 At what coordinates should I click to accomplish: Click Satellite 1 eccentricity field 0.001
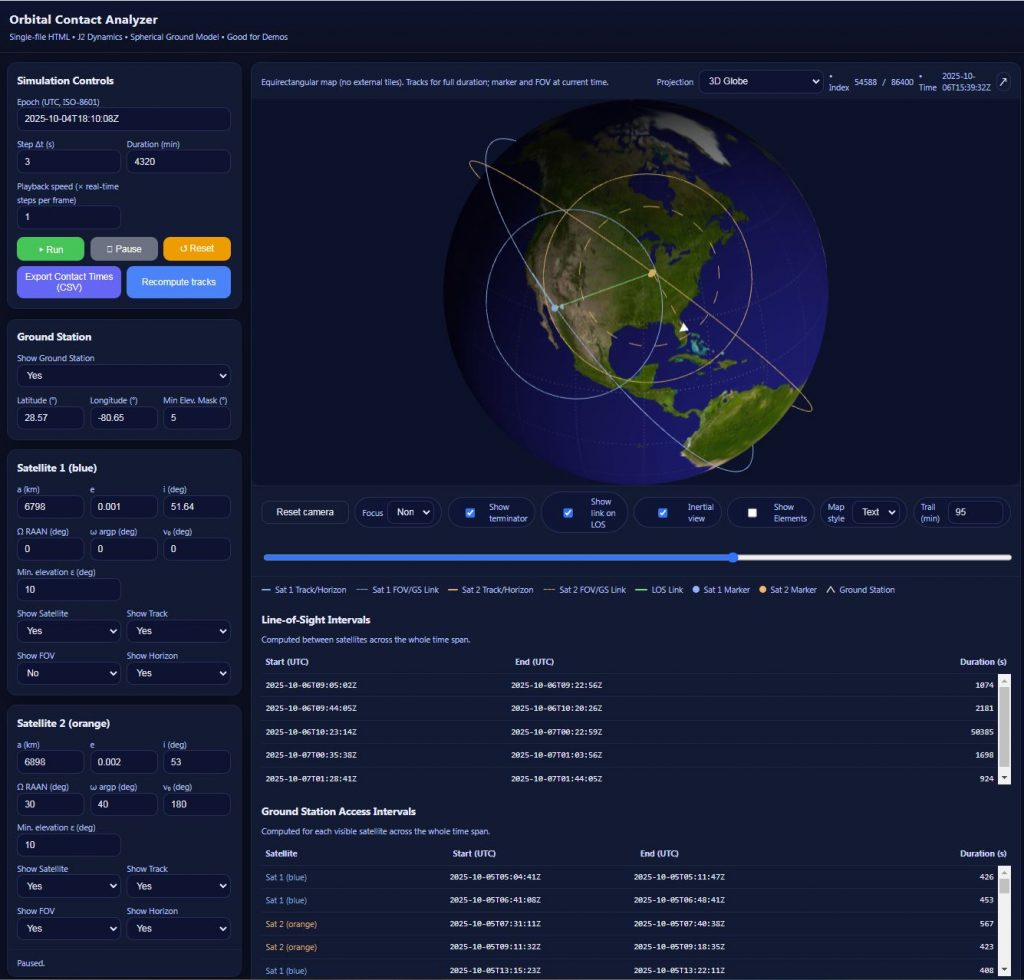(123, 507)
